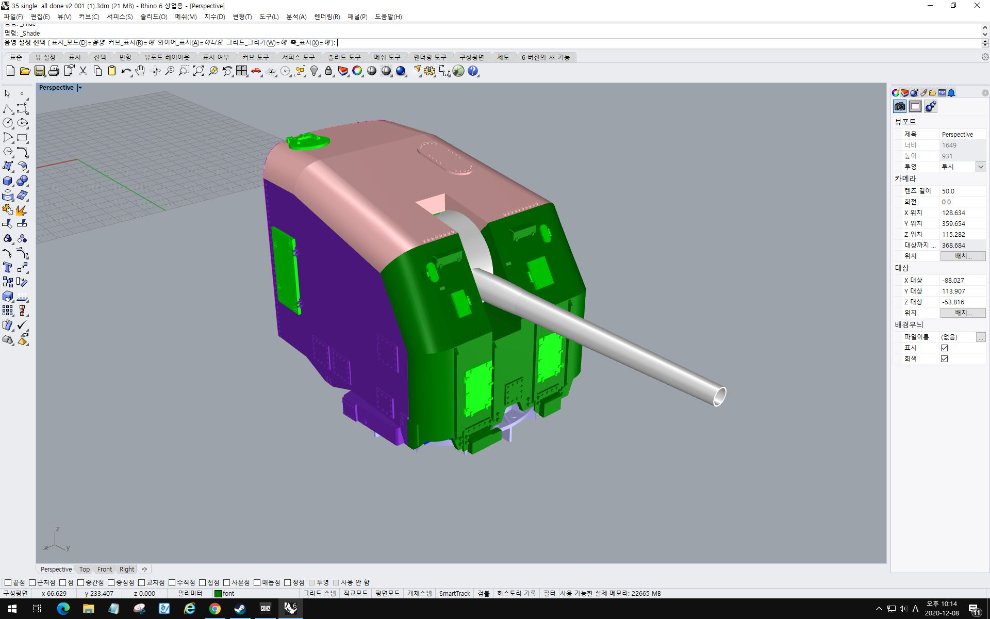990x619 pixels.
Task: Open the Open File folder icon
Action: click(25, 72)
